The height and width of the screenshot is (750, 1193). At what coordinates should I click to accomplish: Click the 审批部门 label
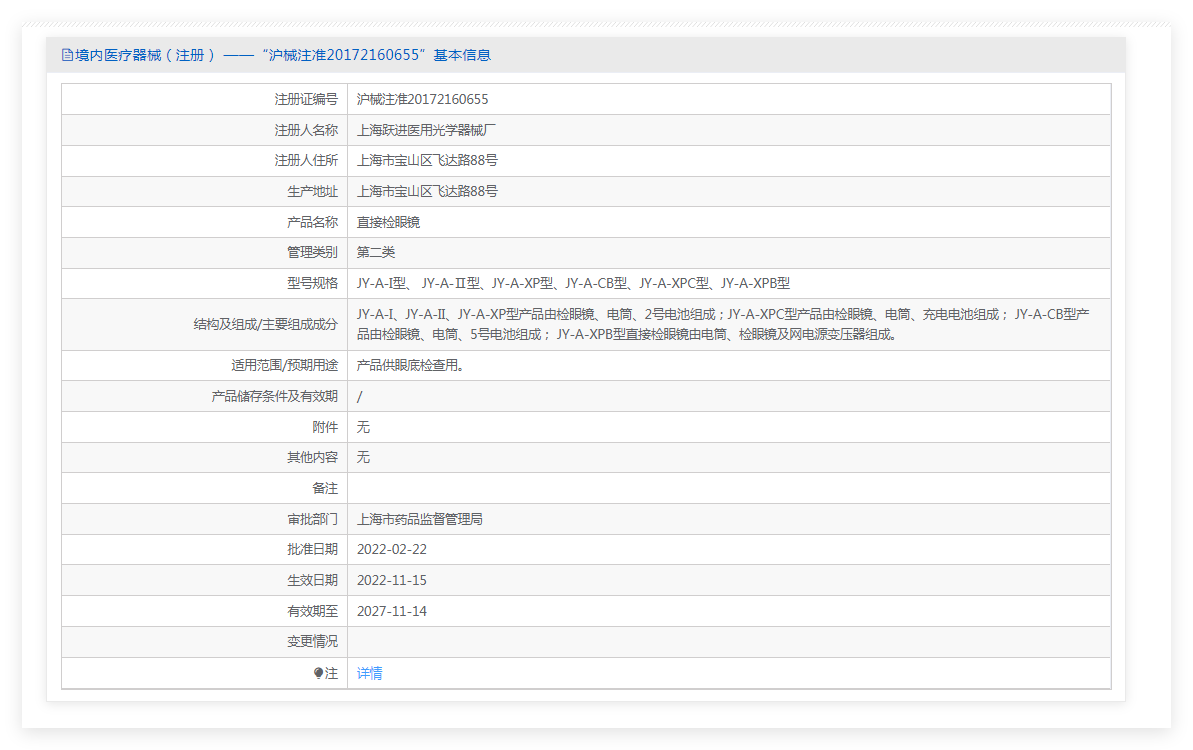(312, 519)
